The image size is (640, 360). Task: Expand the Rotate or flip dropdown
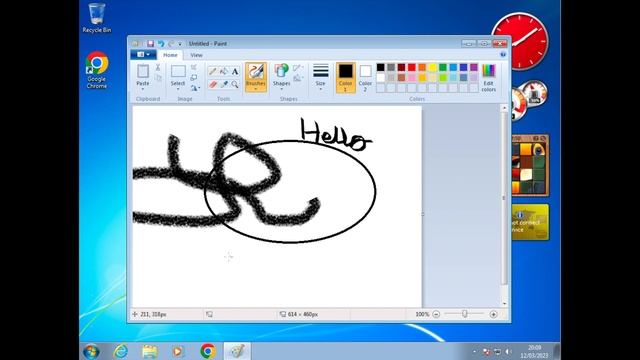pyautogui.click(x=195, y=88)
